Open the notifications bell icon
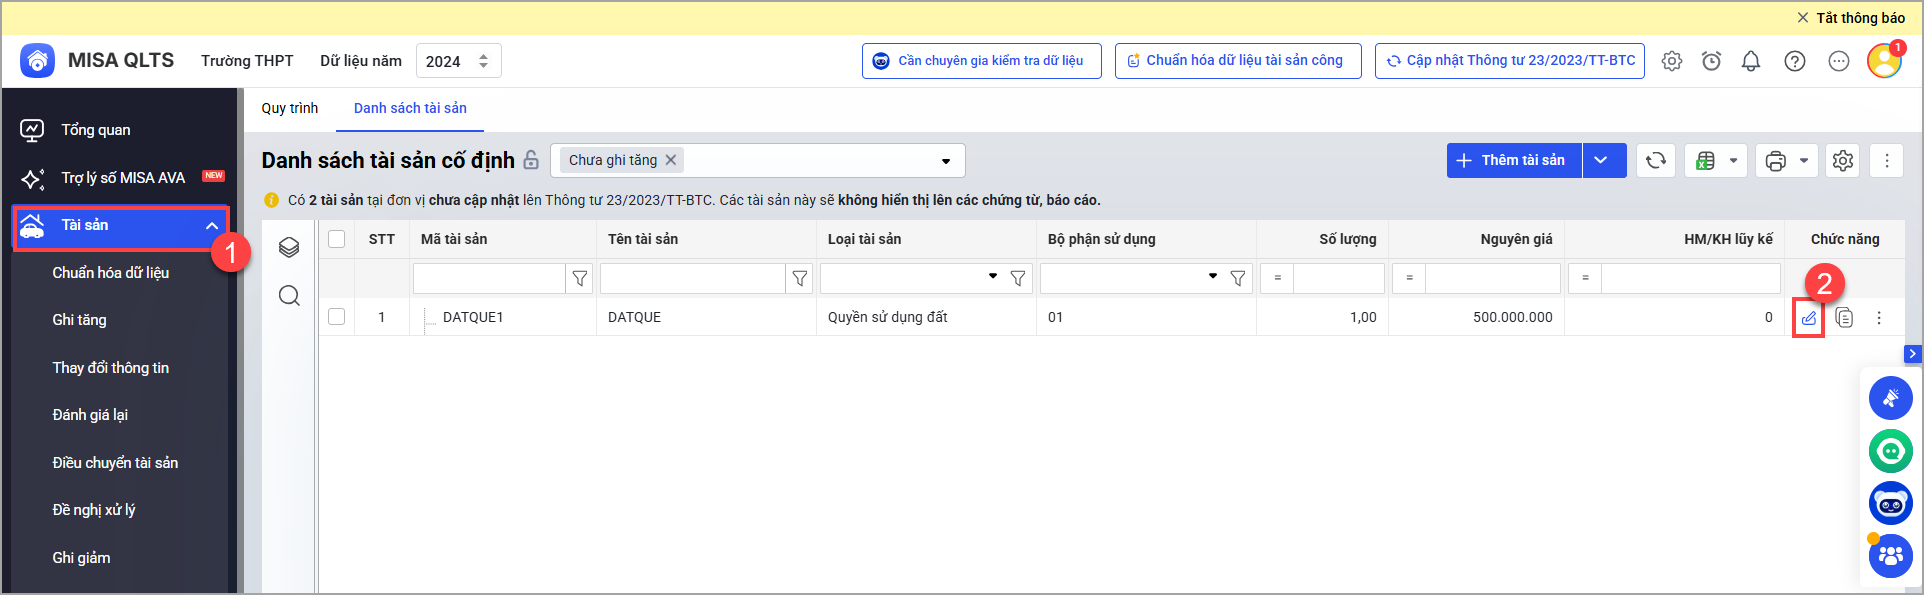The image size is (1924, 595). coord(1750,61)
